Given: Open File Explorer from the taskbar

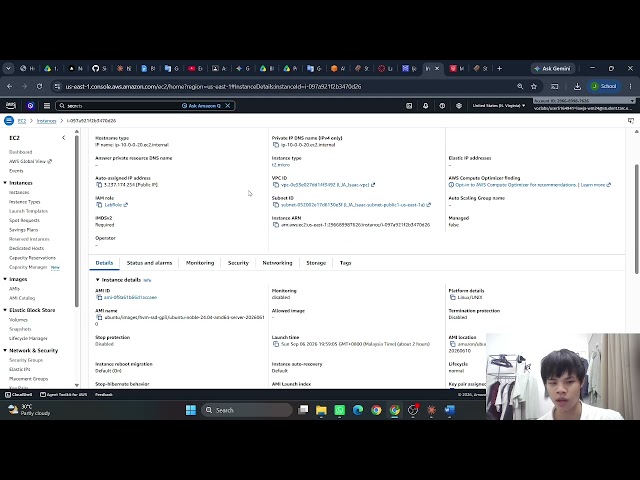Looking at the screenshot, I should coord(321,410).
